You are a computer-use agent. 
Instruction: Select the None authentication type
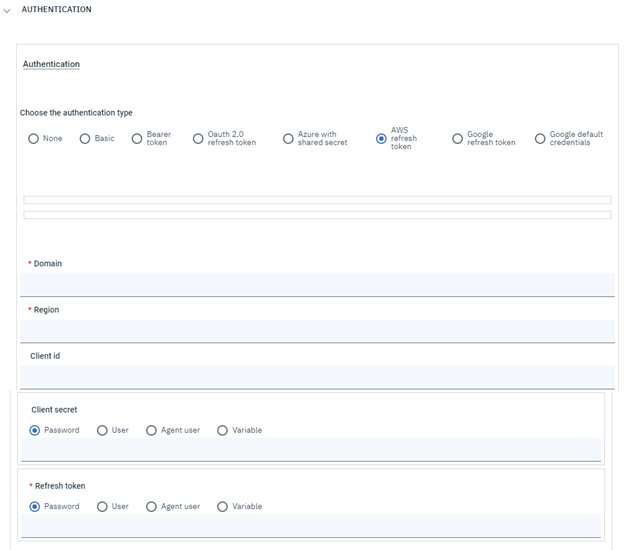34,139
